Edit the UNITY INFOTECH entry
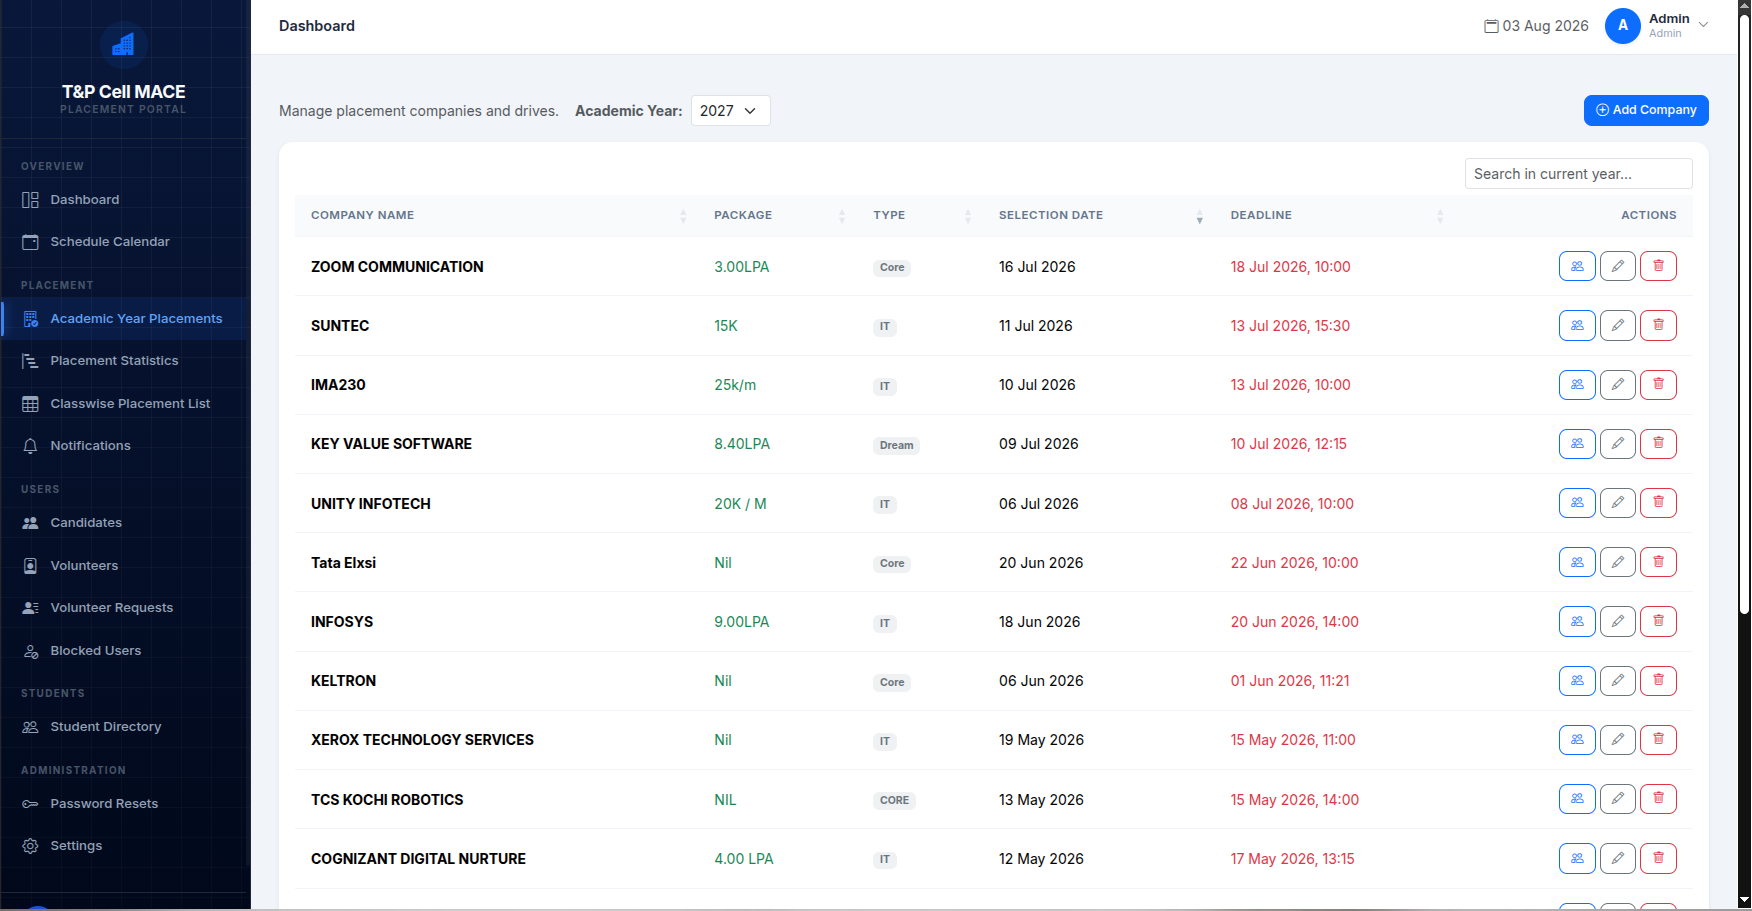Image resolution: width=1752 pixels, height=911 pixels. click(x=1618, y=503)
